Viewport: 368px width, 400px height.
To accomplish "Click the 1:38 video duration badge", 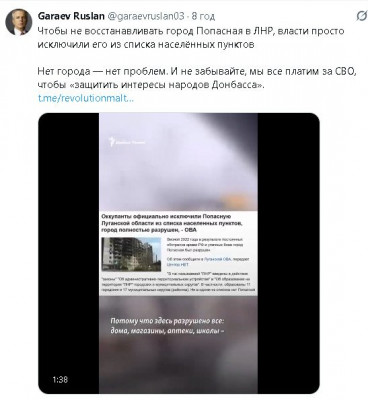I will pos(60,379).
